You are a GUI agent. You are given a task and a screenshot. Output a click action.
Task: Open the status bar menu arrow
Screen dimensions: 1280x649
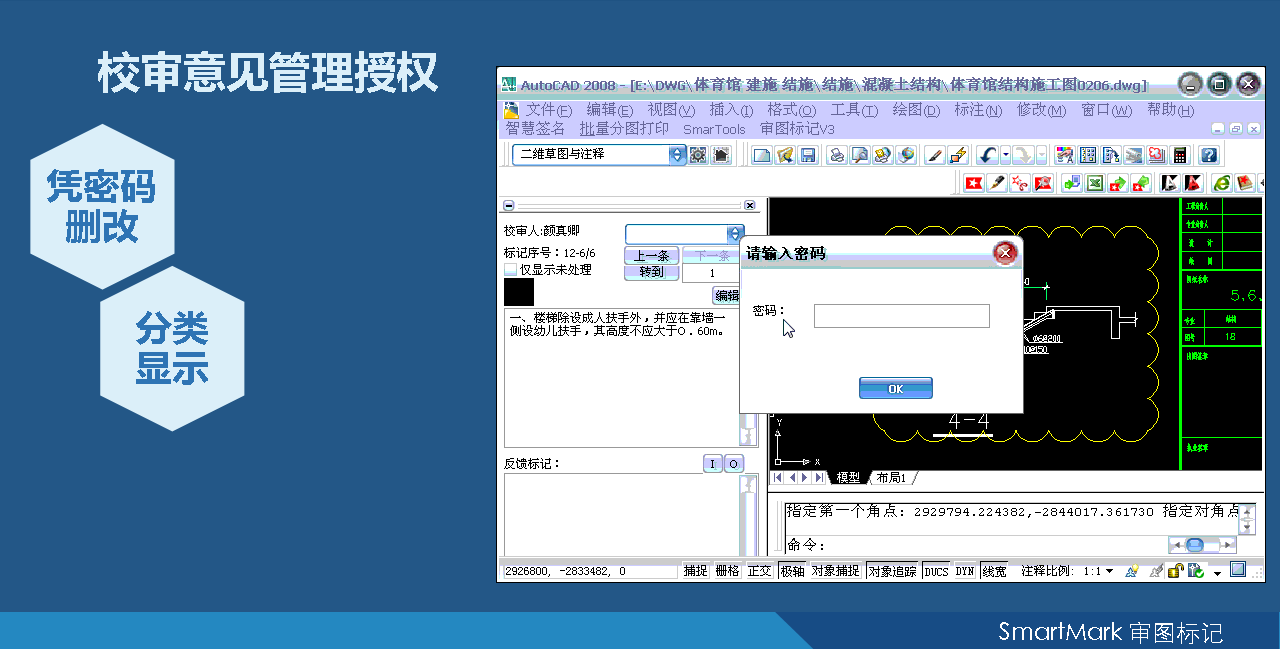[1217, 574]
